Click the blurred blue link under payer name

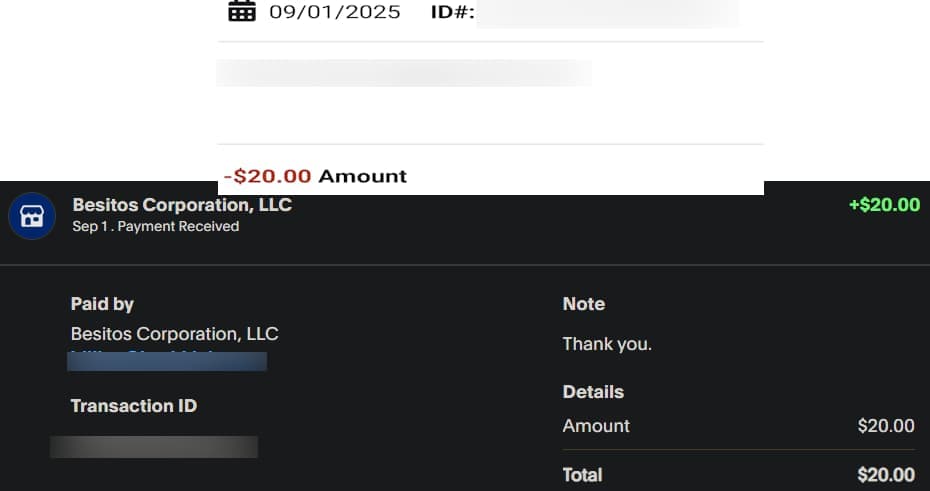click(167, 361)
